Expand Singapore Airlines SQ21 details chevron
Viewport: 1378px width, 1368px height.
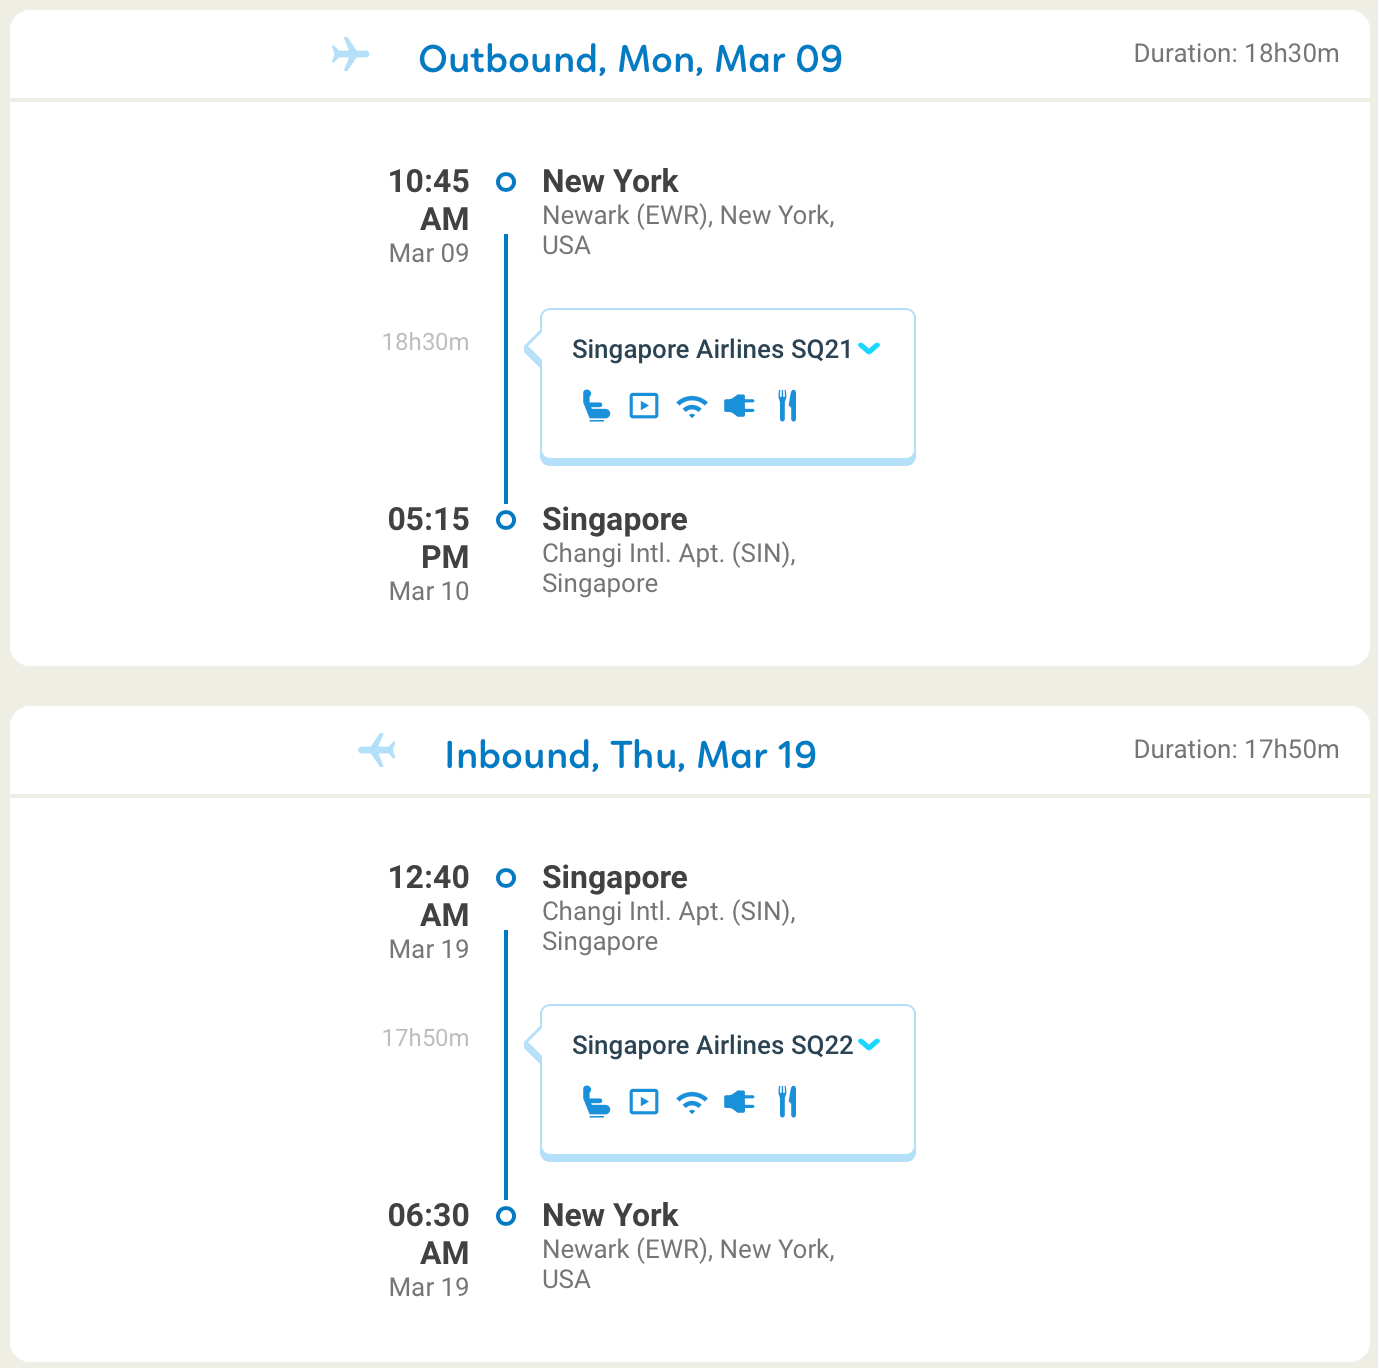tap(869, 349)
